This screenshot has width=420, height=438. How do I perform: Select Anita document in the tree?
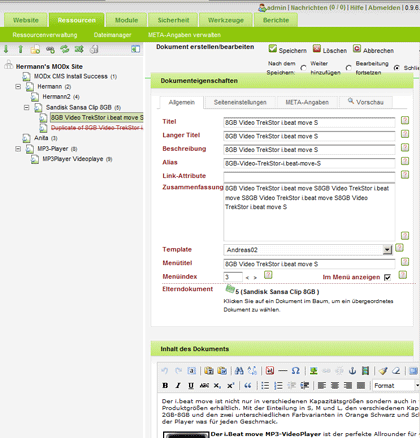click(41, 138)
